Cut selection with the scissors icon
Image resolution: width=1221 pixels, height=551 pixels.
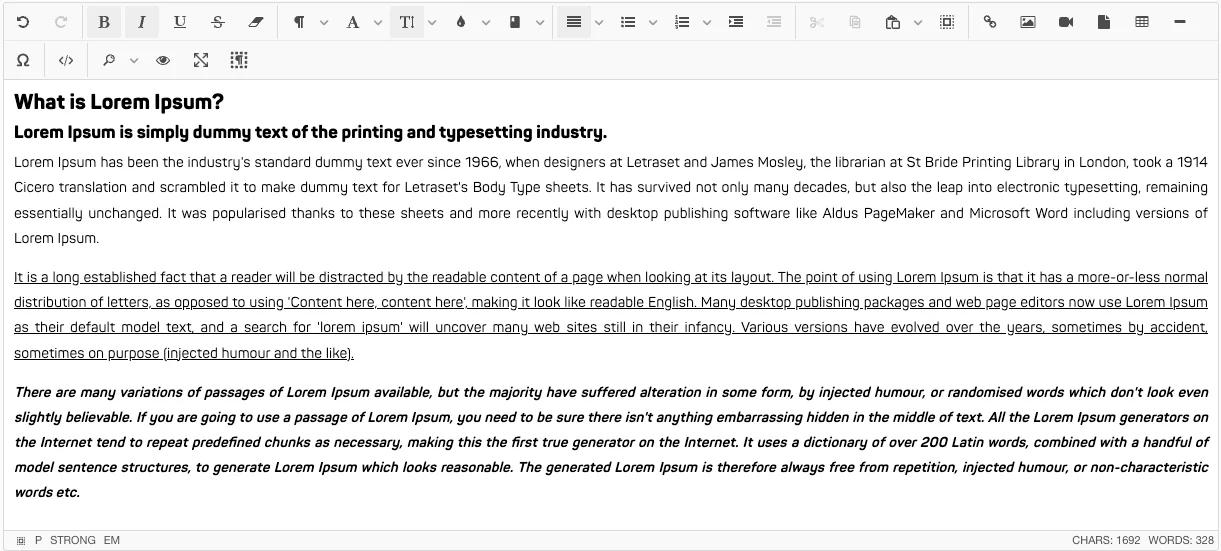pyautogui.click(x=817, y=22)
